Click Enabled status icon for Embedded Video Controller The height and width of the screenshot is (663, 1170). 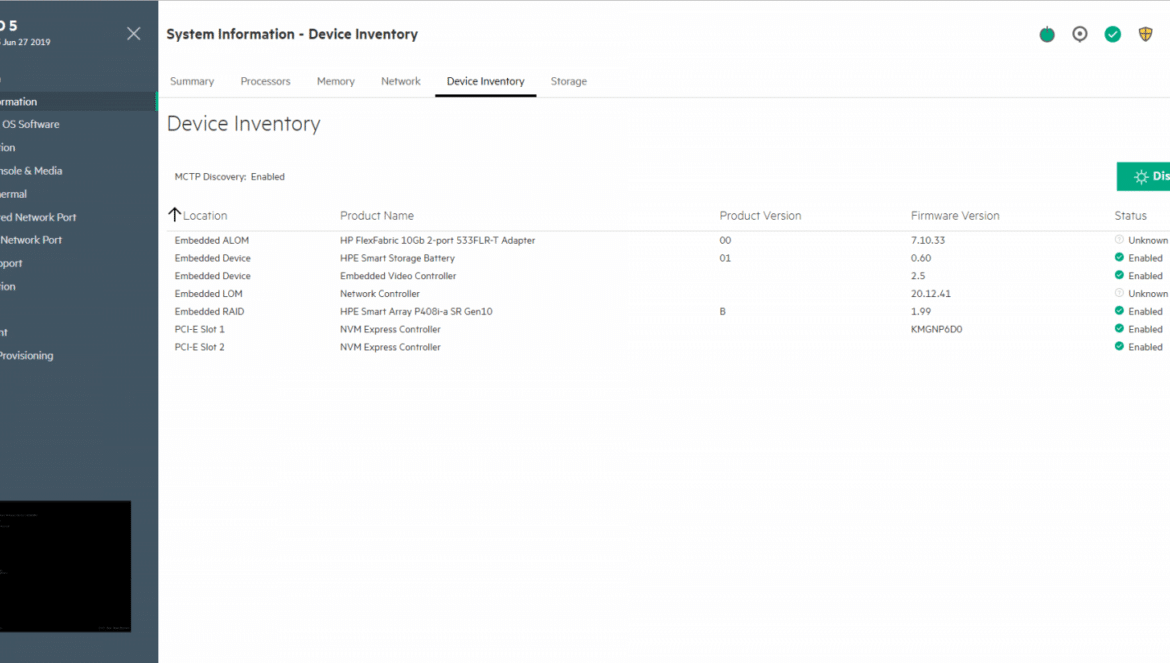click(x=1119, y=275)
